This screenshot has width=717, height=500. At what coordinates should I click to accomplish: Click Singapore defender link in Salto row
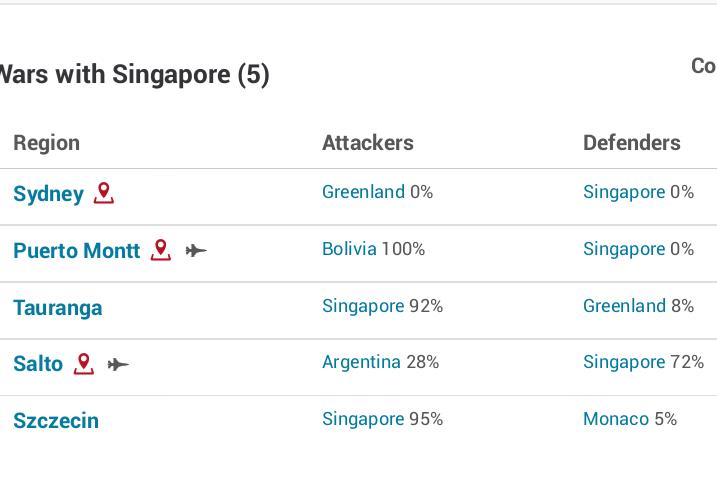(624, 362)
